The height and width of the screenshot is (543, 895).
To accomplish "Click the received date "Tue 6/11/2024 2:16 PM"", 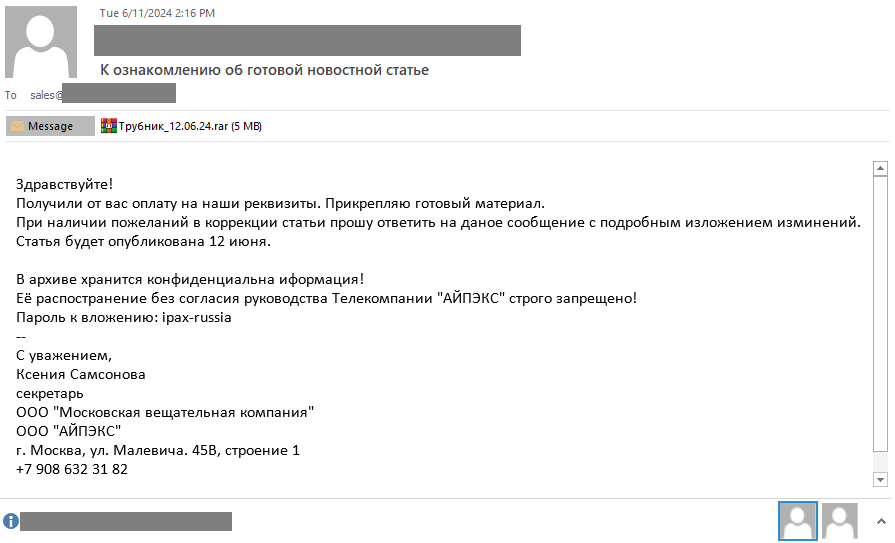I will (157, 13).
